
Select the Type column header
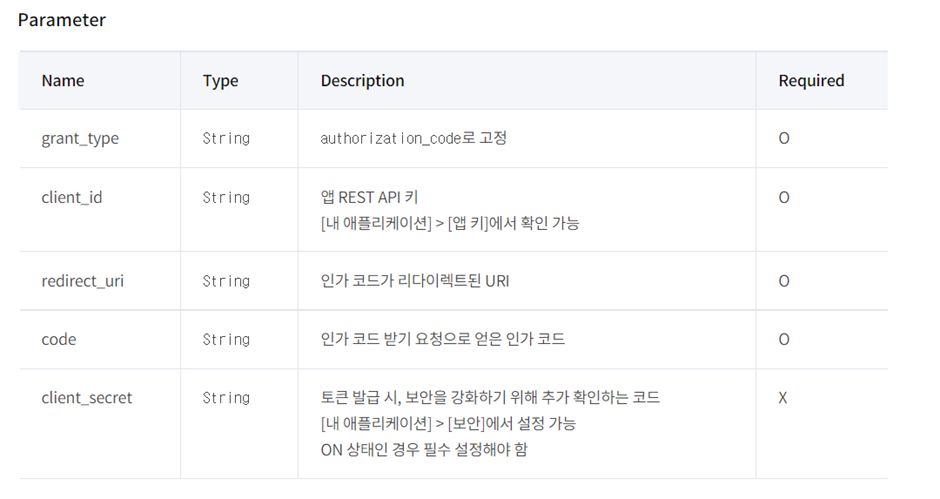tap(220, 81)
